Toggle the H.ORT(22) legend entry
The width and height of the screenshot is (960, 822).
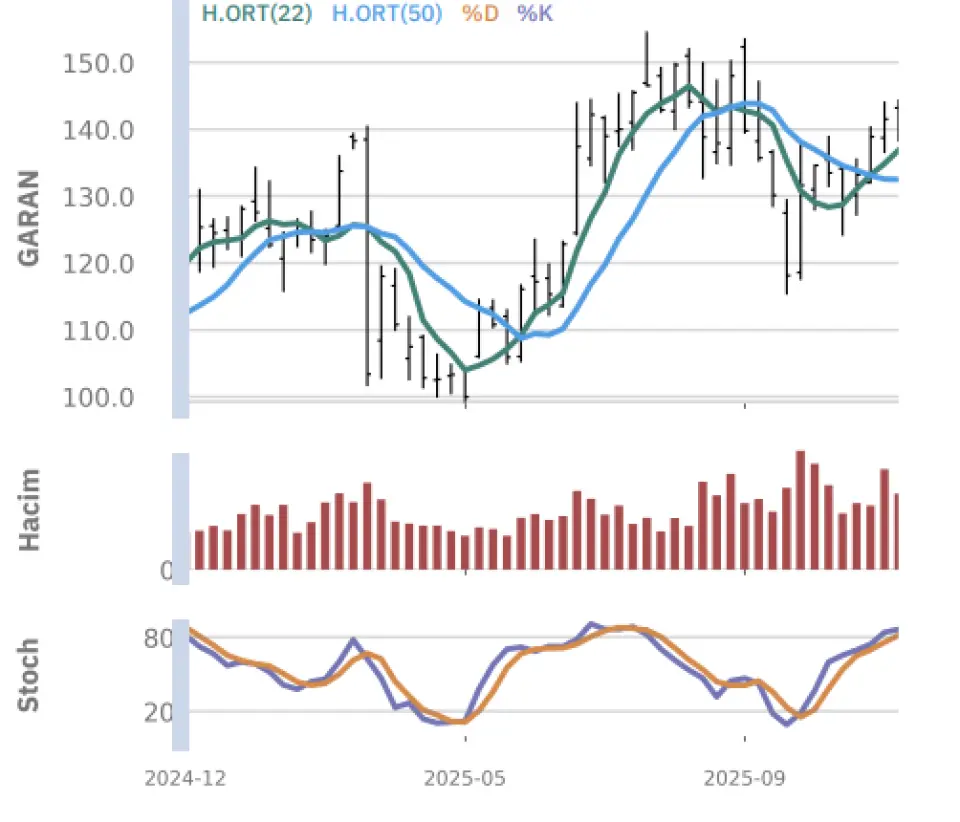tap(257, 14)
